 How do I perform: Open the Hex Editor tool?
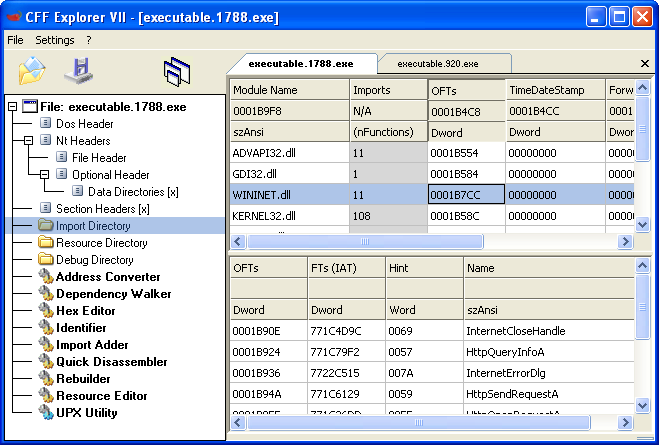pyautogui.click(x=85, y=311)
